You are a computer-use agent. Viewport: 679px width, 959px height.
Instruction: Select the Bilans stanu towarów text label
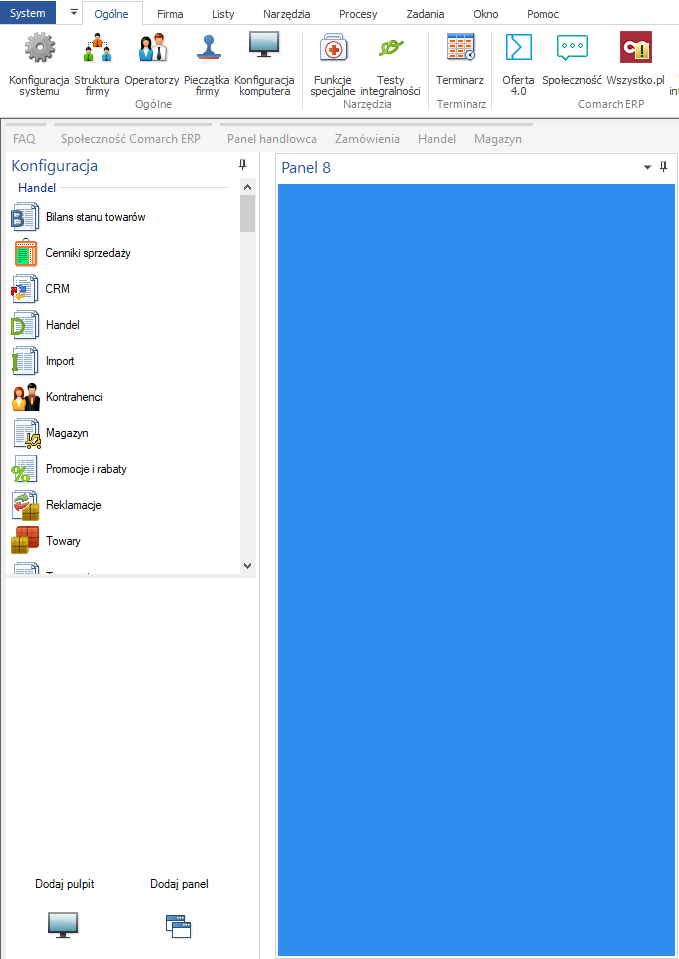(95, 217)
